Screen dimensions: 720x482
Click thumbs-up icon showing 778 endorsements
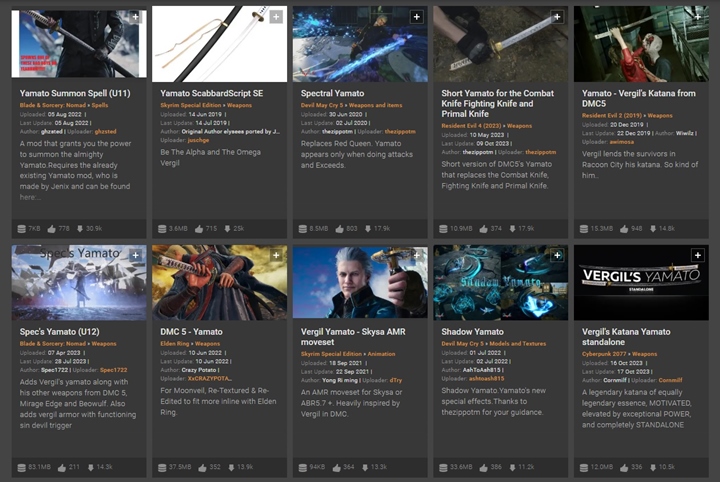point(51,229)
